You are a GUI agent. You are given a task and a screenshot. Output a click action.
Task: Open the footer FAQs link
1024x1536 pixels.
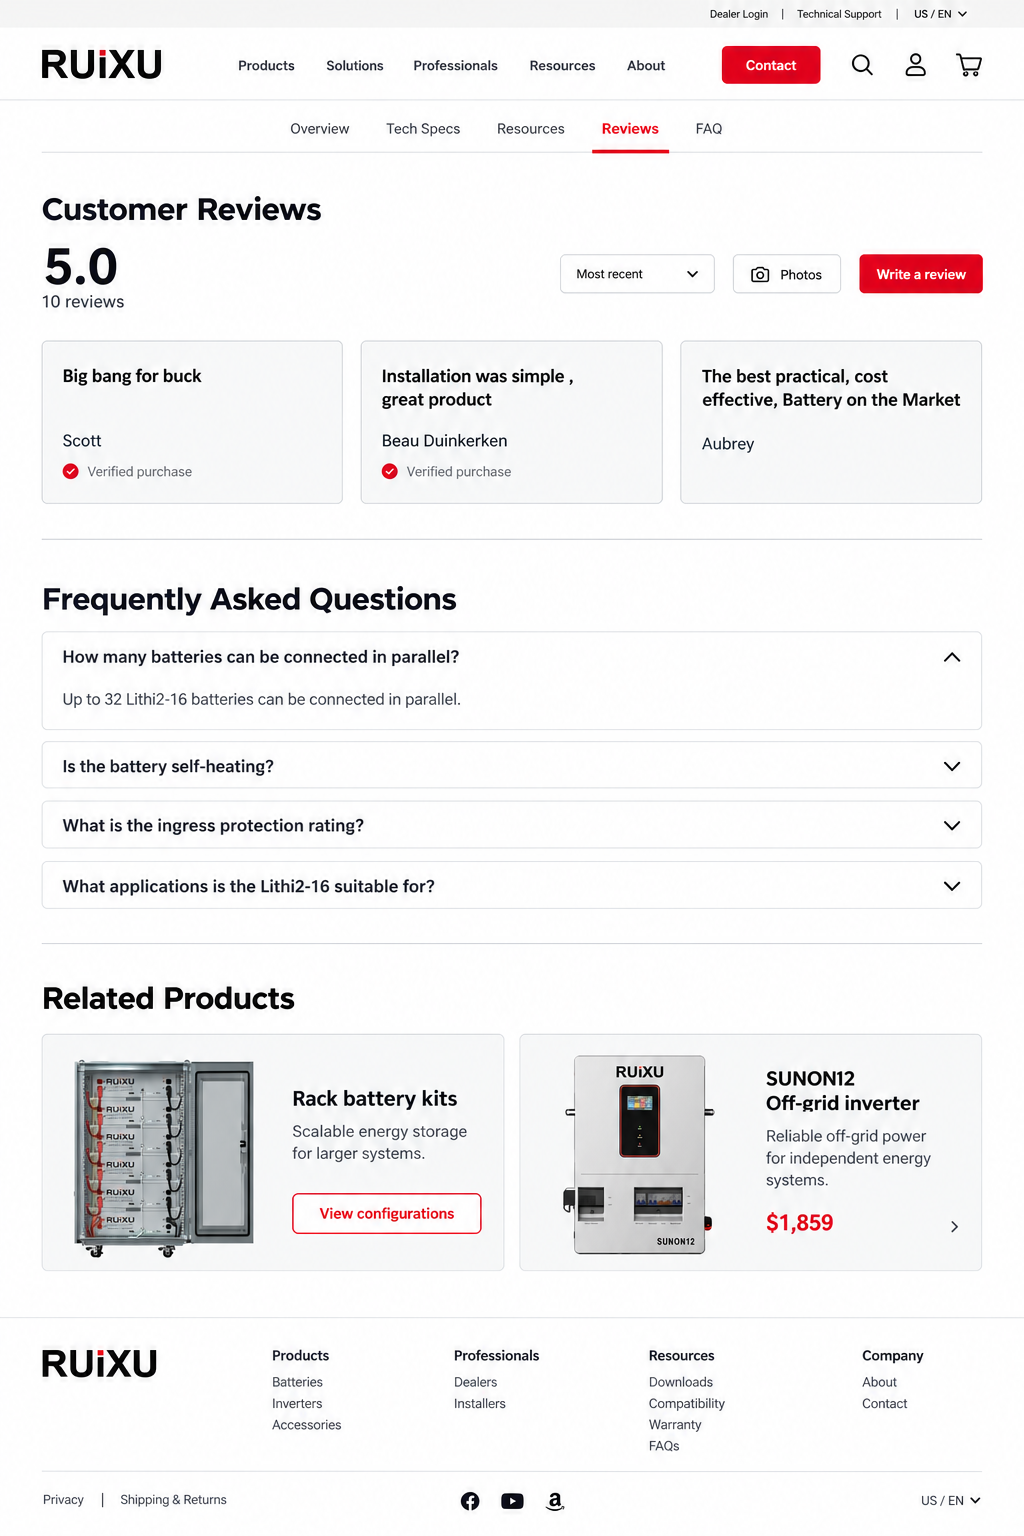664,1446
